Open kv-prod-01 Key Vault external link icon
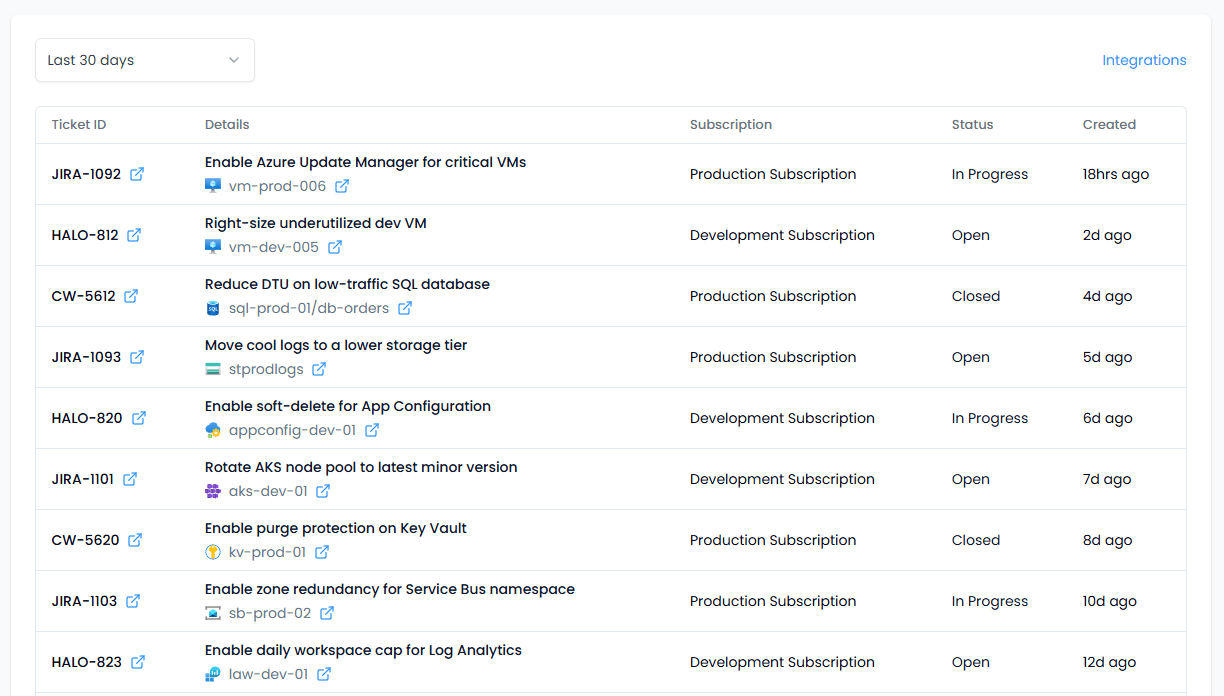The width and height of the screenshot is (1224, 696). coord(322,552)
